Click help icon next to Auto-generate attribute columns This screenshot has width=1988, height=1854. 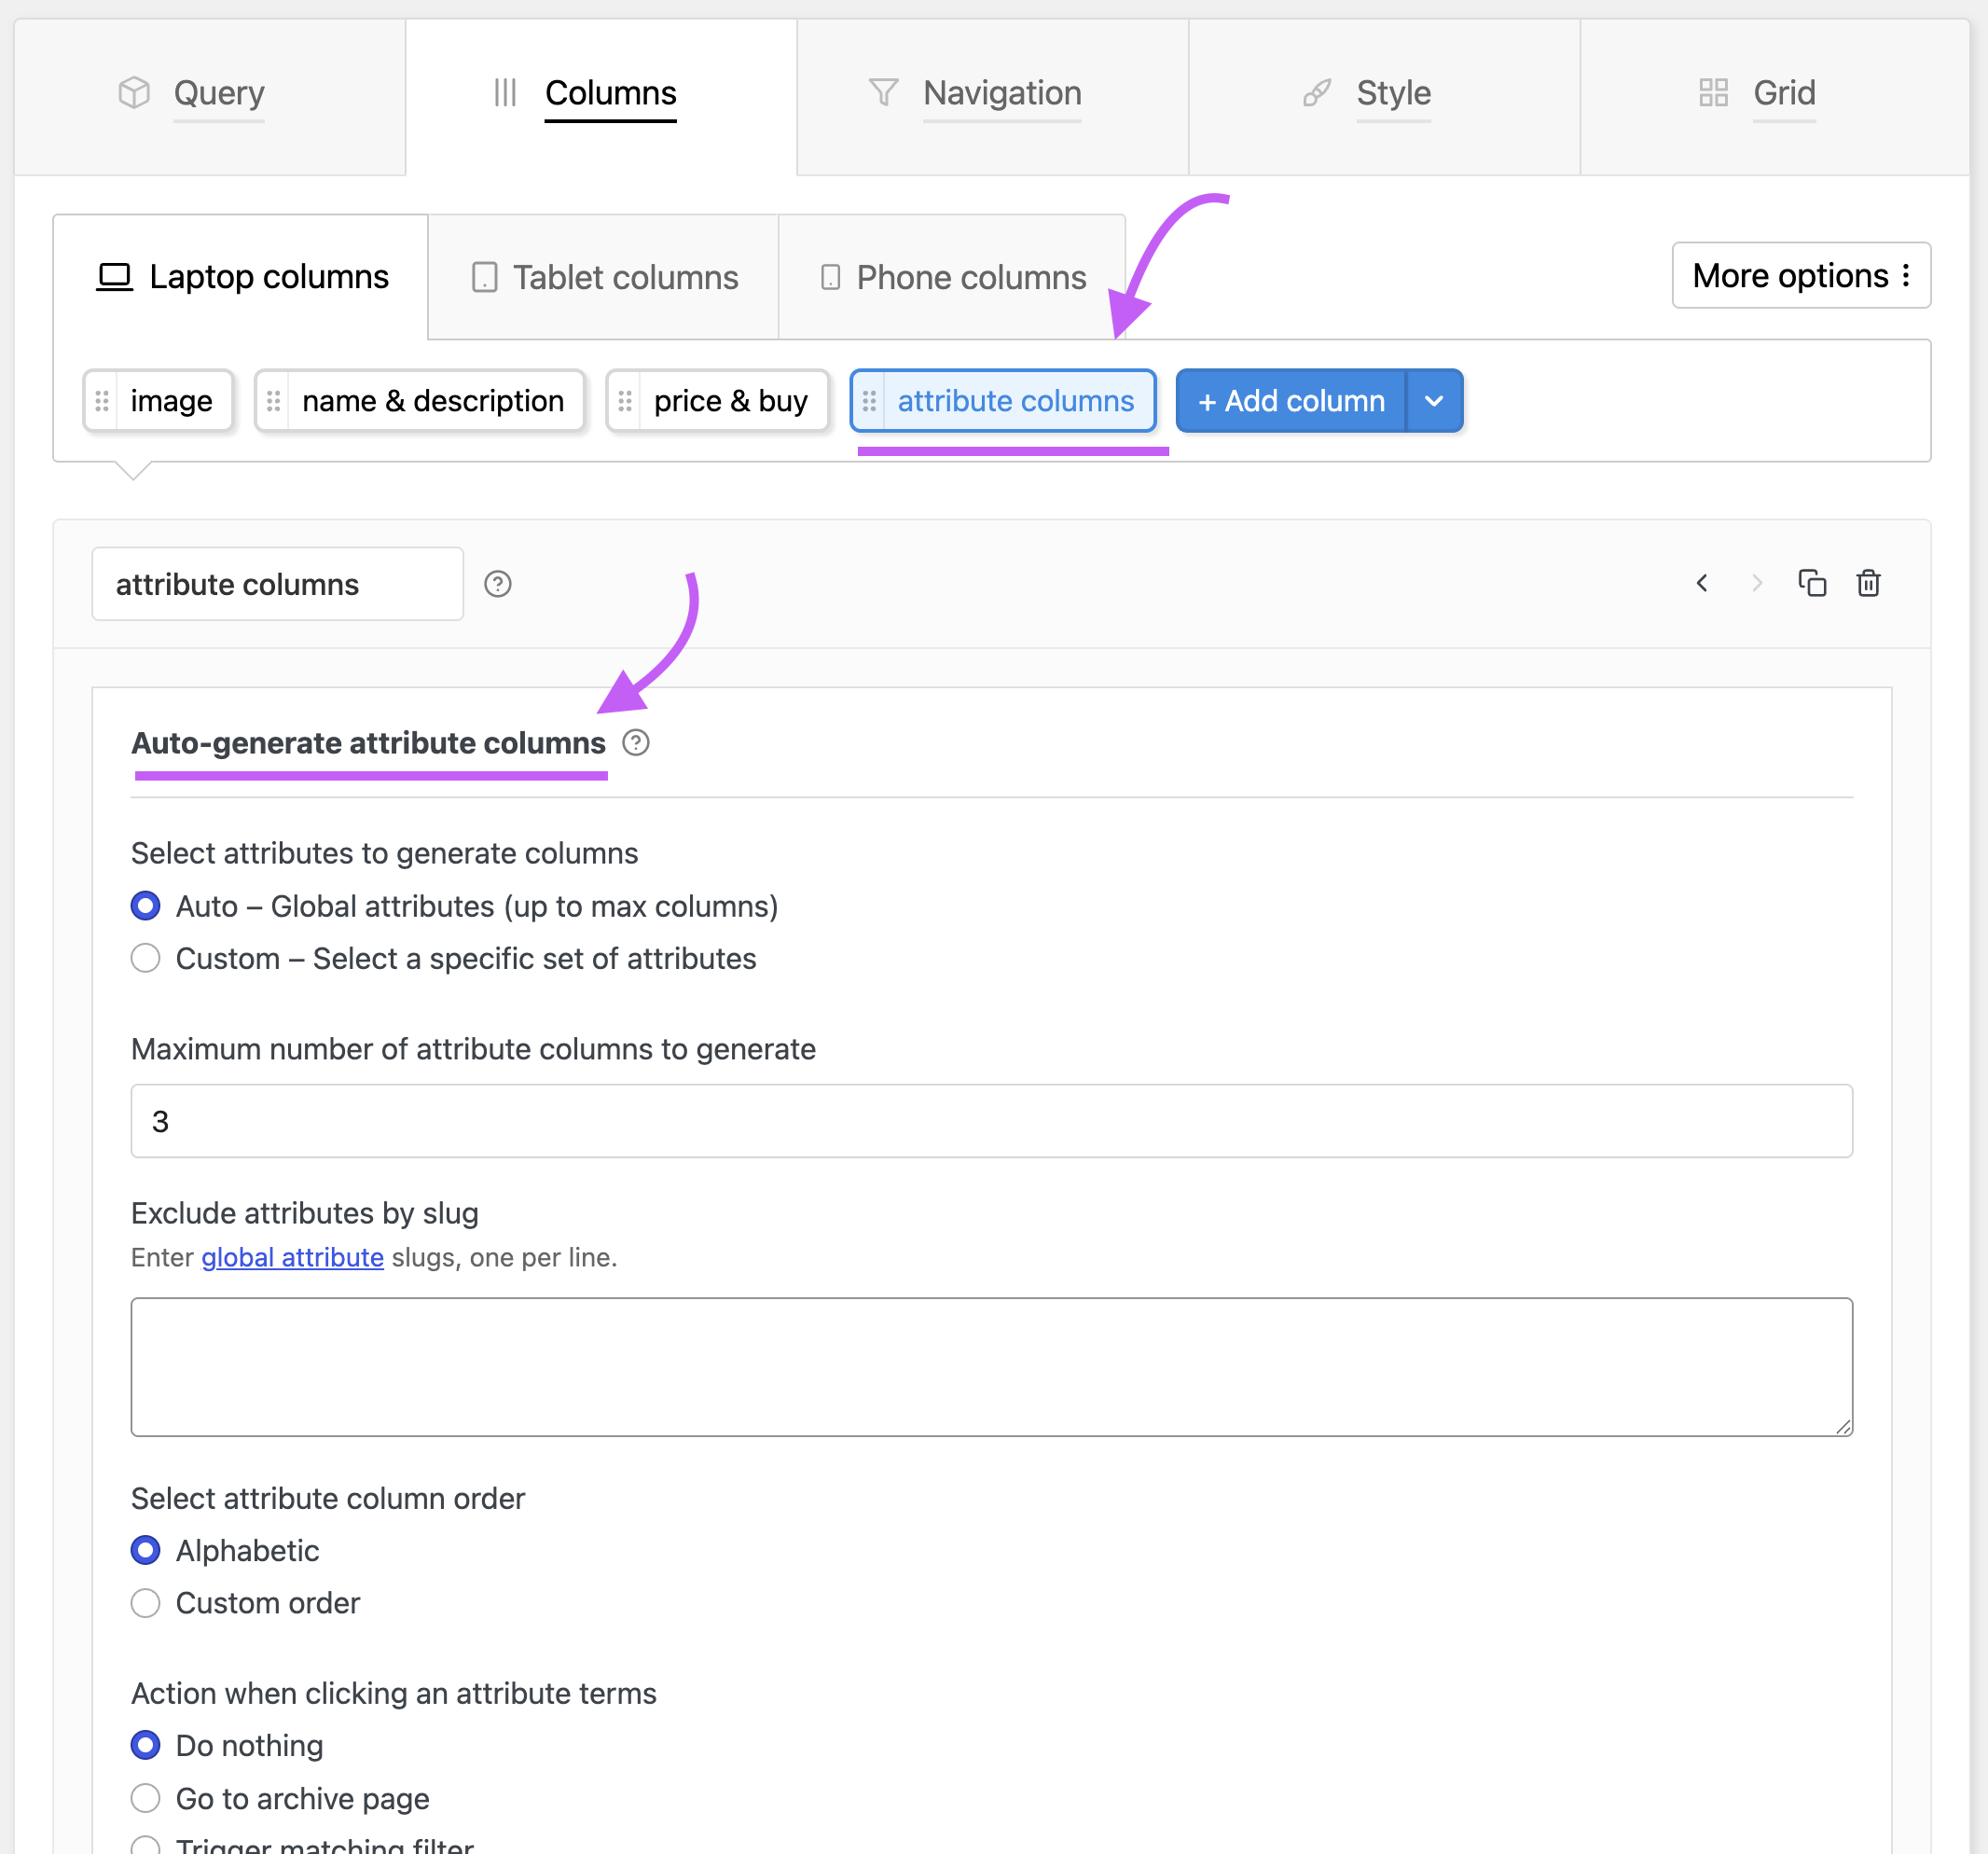tap(636, 743)
